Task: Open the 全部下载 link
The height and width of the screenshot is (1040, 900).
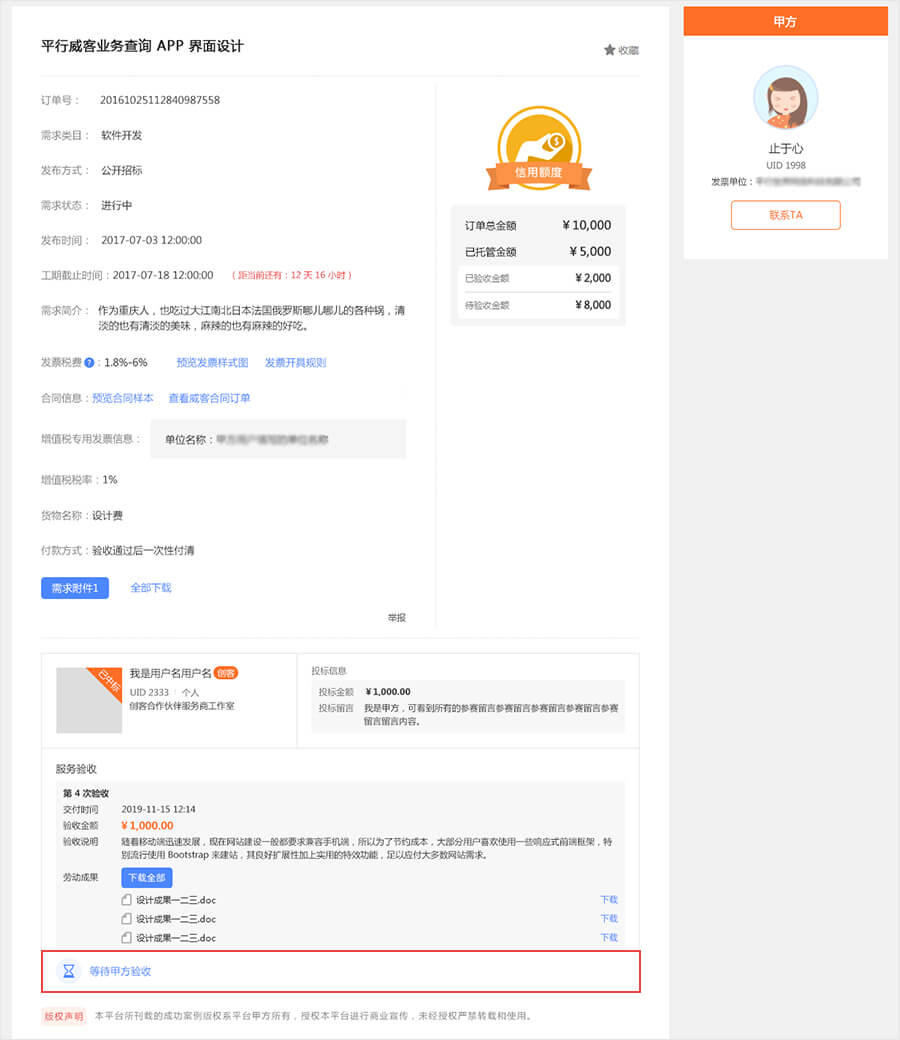Action: [151, 588]
